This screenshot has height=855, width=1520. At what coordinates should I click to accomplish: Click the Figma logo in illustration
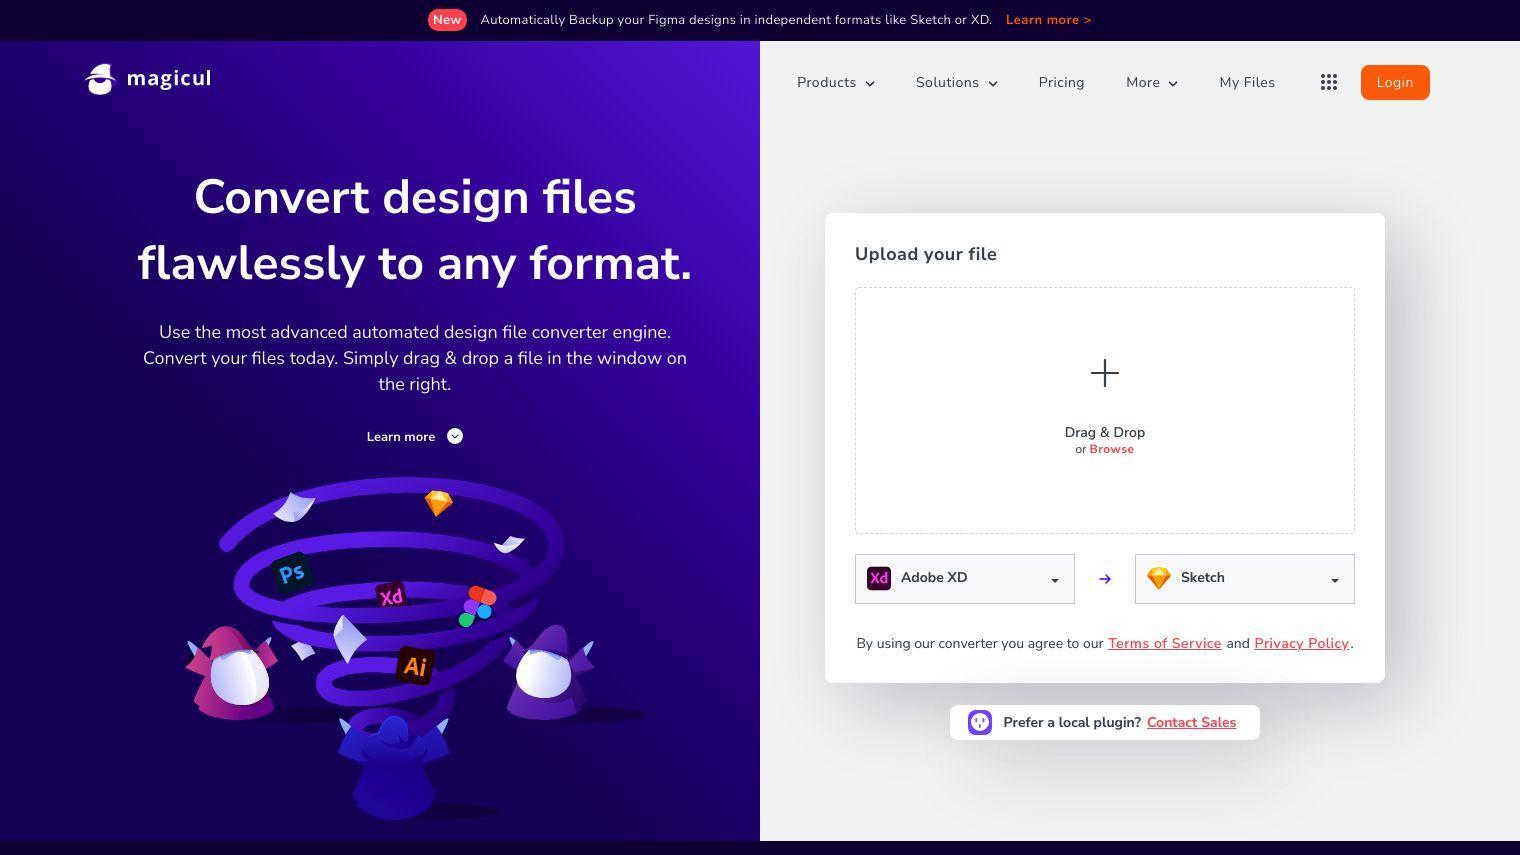pos(478,606)
